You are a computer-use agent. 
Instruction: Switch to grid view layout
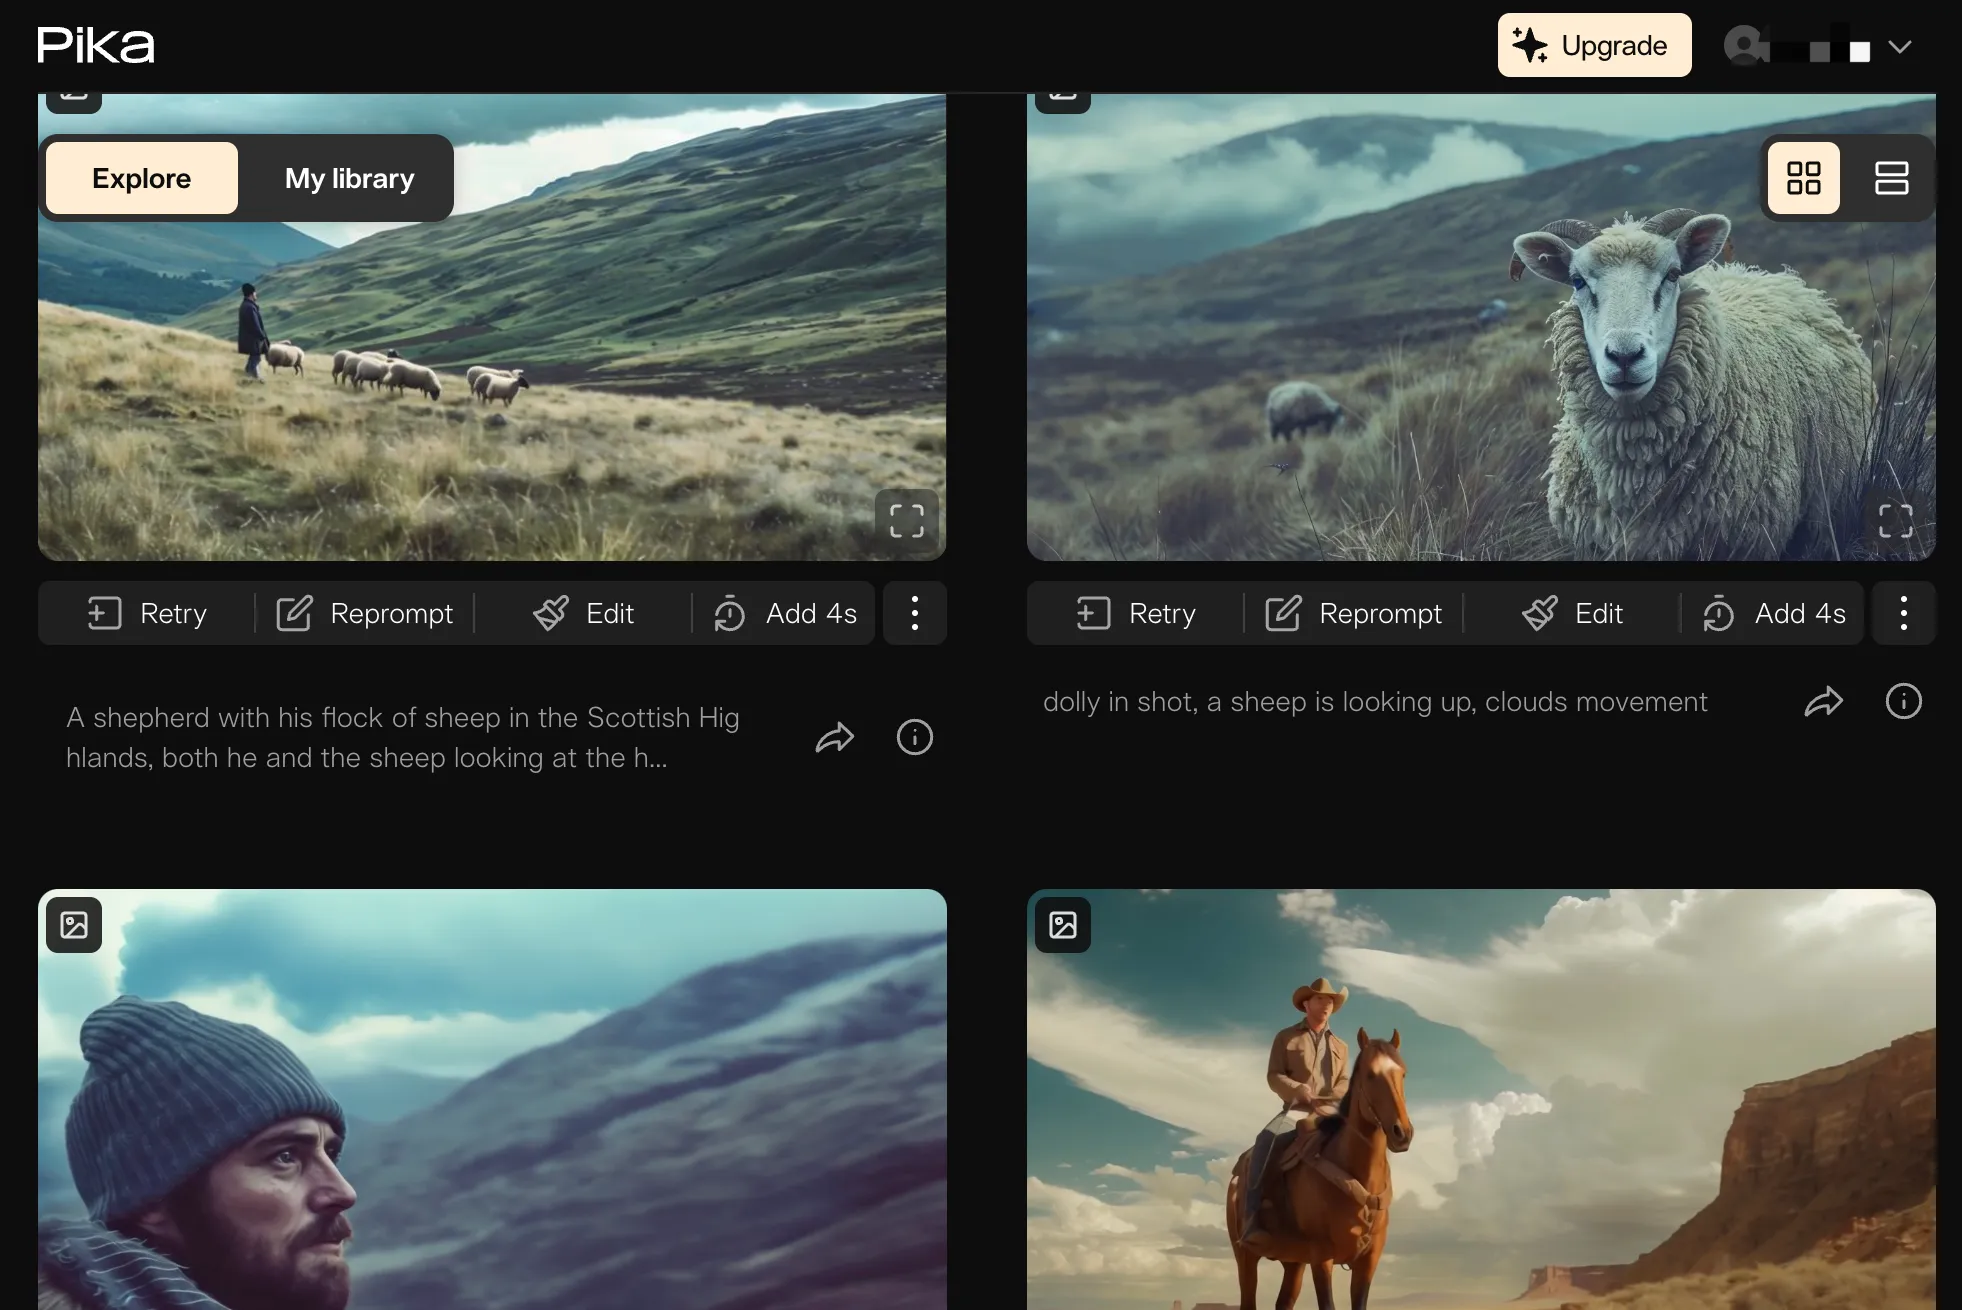coord(1803,178)
